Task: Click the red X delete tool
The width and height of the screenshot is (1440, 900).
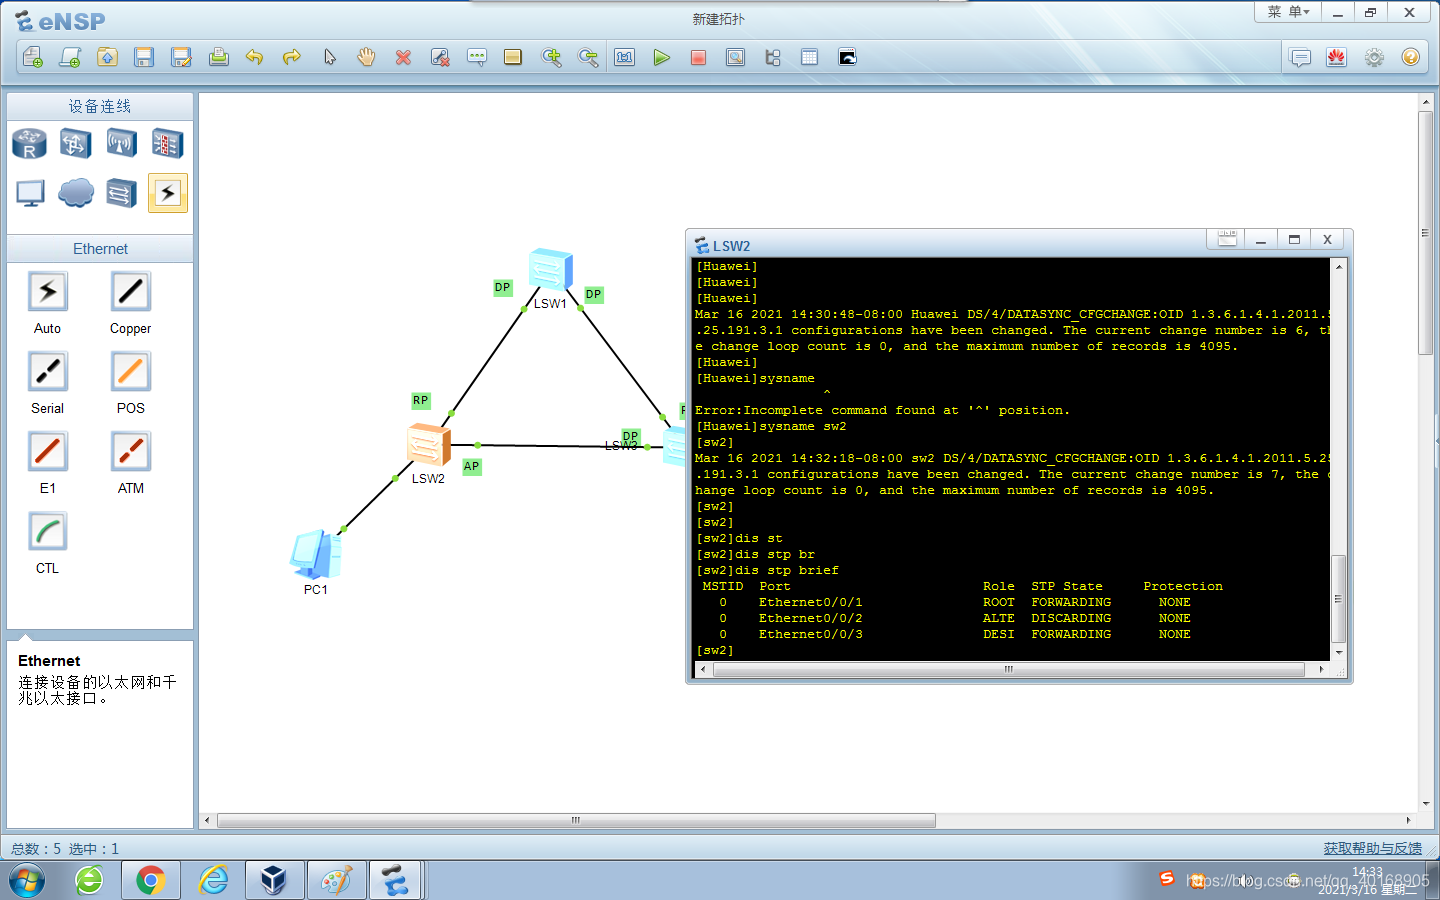Action: (403, 57)
